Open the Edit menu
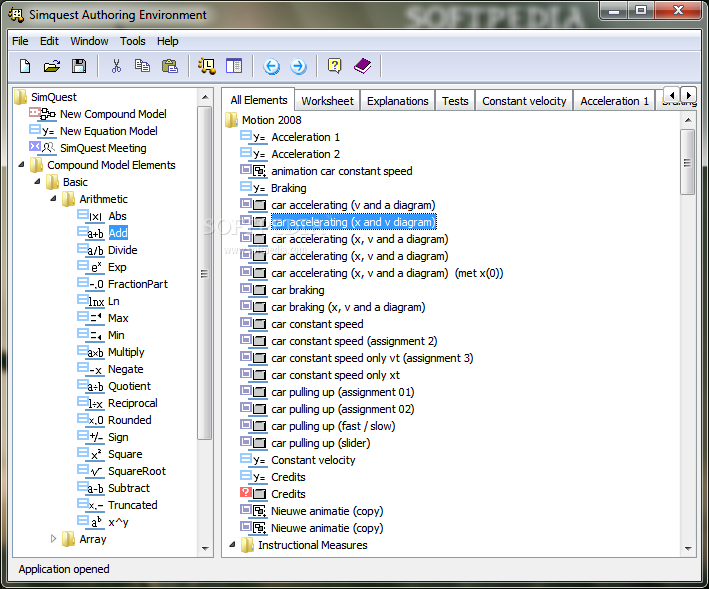This screenshot has height=589, width=709. click(x=49, y=41)
